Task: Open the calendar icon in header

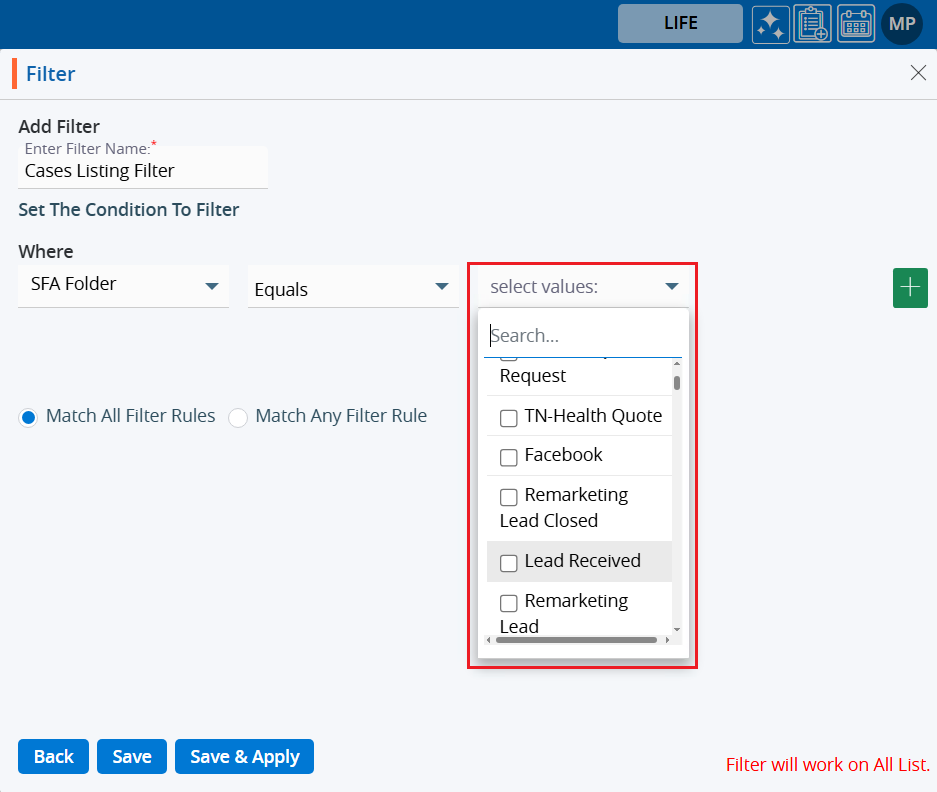Action: [855, 24]
